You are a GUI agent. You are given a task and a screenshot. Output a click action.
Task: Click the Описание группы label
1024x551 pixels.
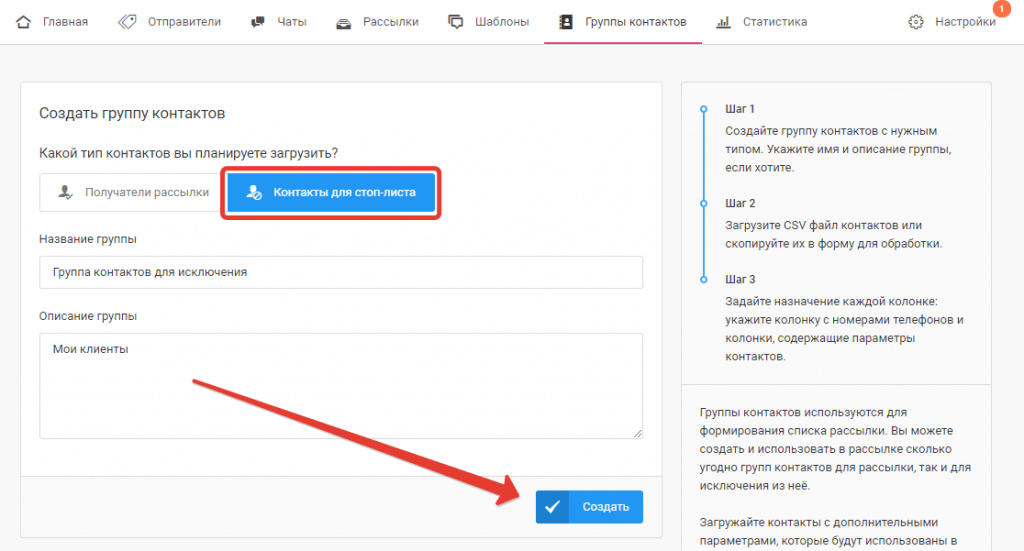click(88, 316)
